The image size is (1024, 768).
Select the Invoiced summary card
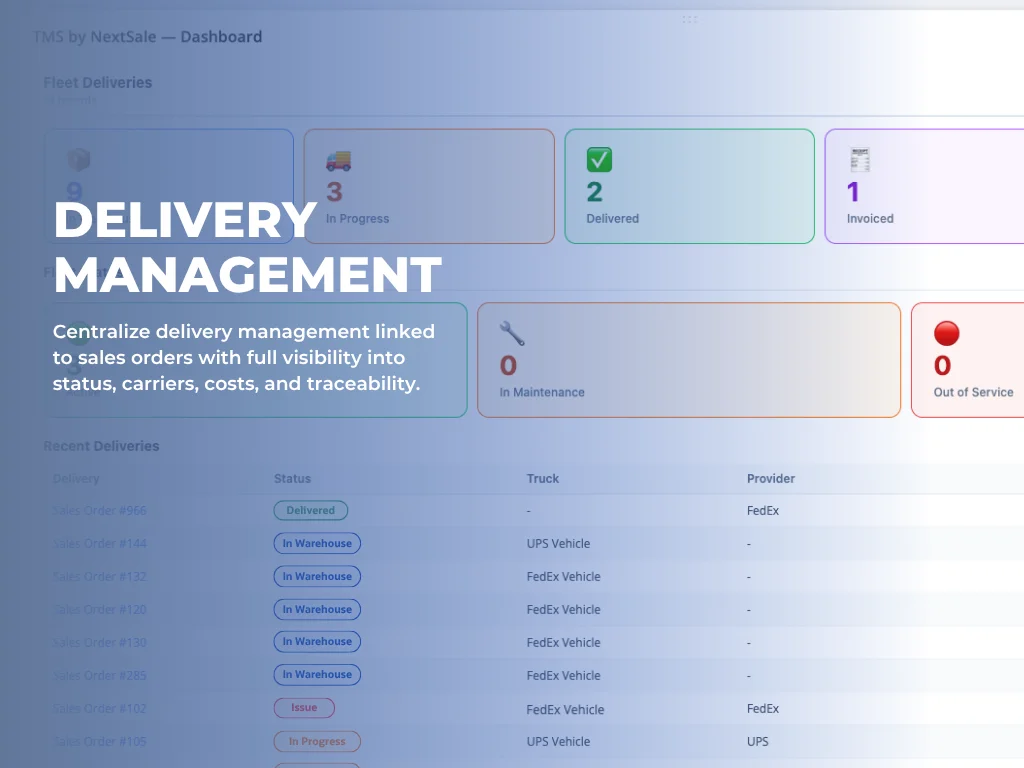924,186
